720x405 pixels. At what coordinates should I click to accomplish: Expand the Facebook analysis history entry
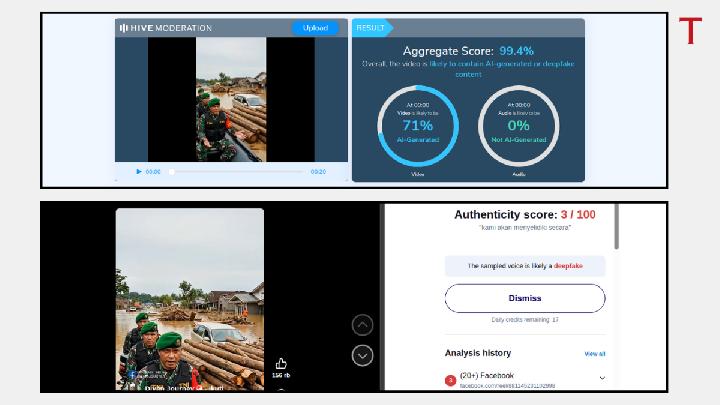click(x=602, y=378)
